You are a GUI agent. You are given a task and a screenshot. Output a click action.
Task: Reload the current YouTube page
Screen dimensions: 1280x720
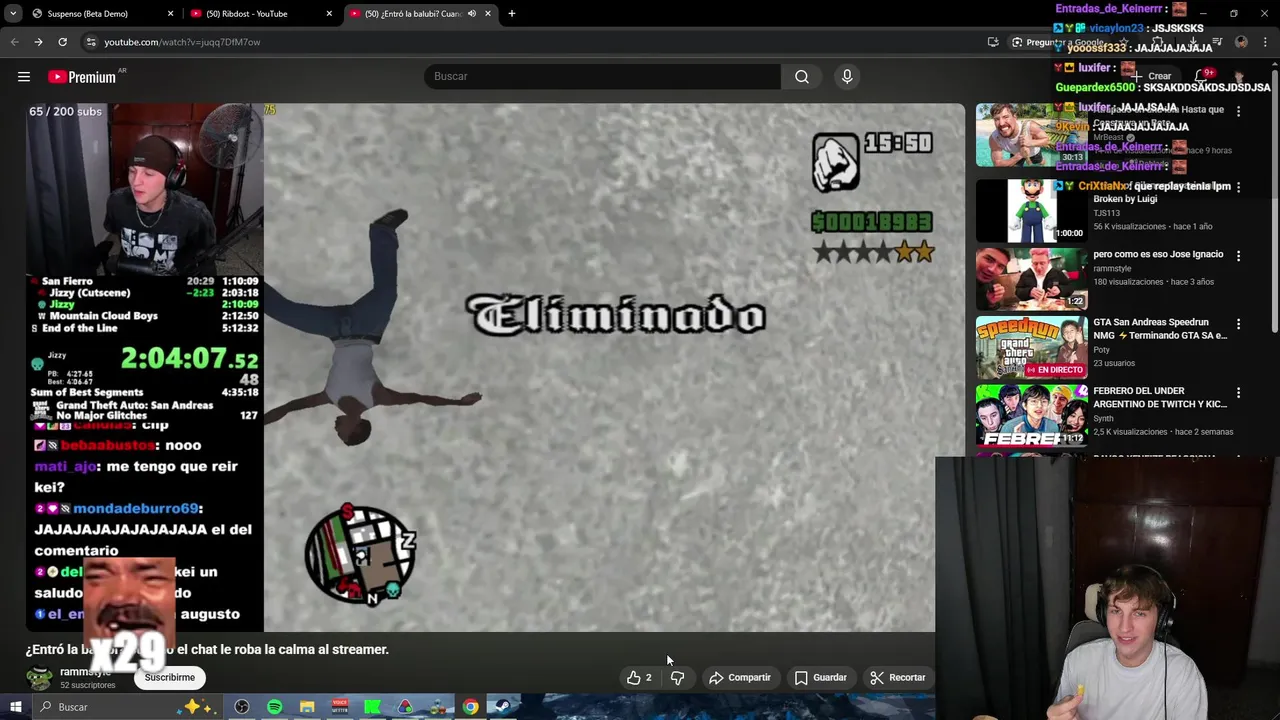62,42
